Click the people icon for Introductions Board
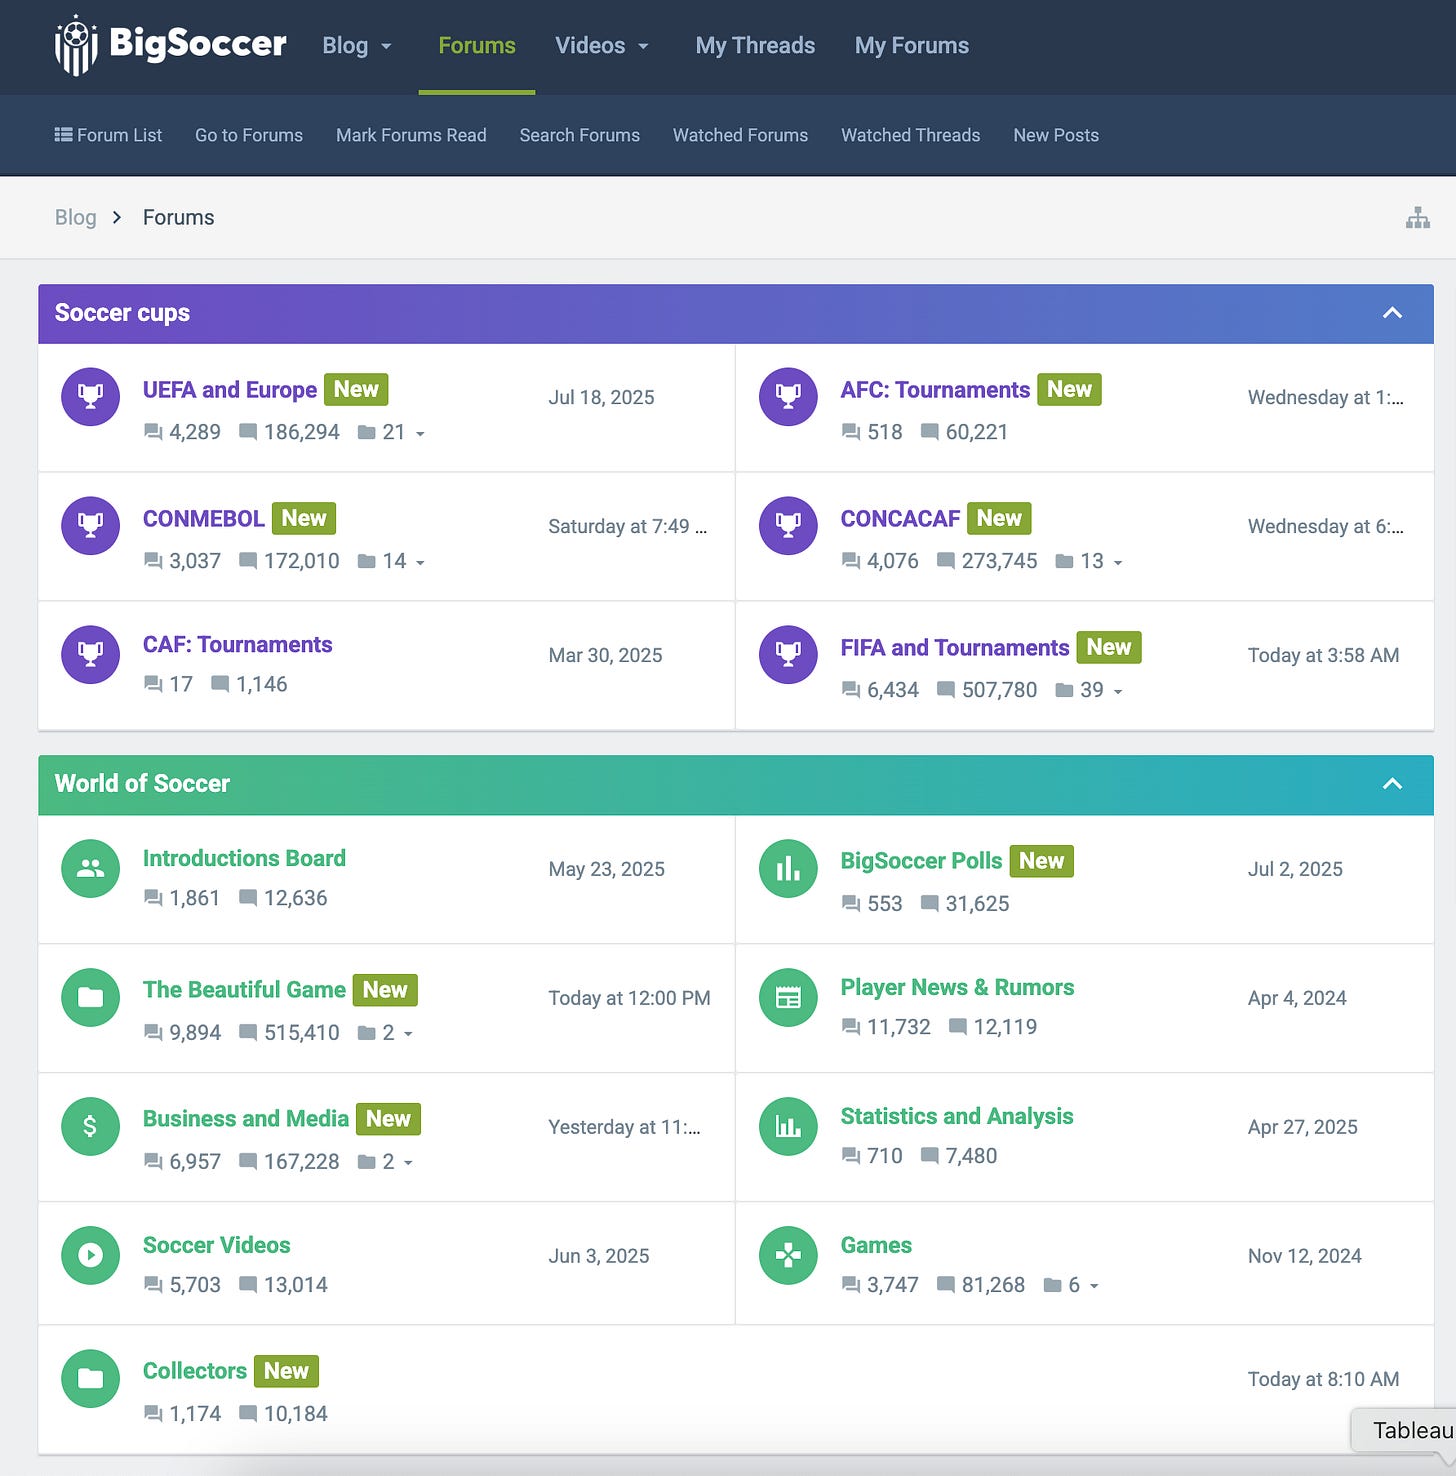The height and width of the screenshot is (1476, 1456). [x=90, y=869]
